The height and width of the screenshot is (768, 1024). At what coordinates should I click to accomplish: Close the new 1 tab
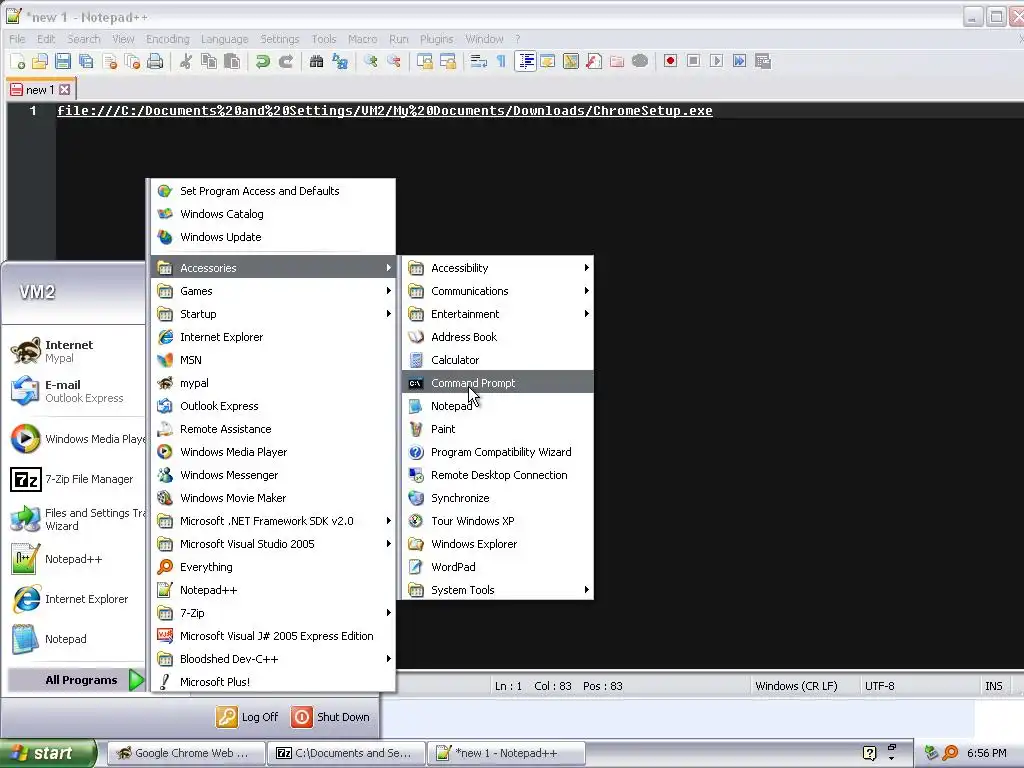click(64, 89)
